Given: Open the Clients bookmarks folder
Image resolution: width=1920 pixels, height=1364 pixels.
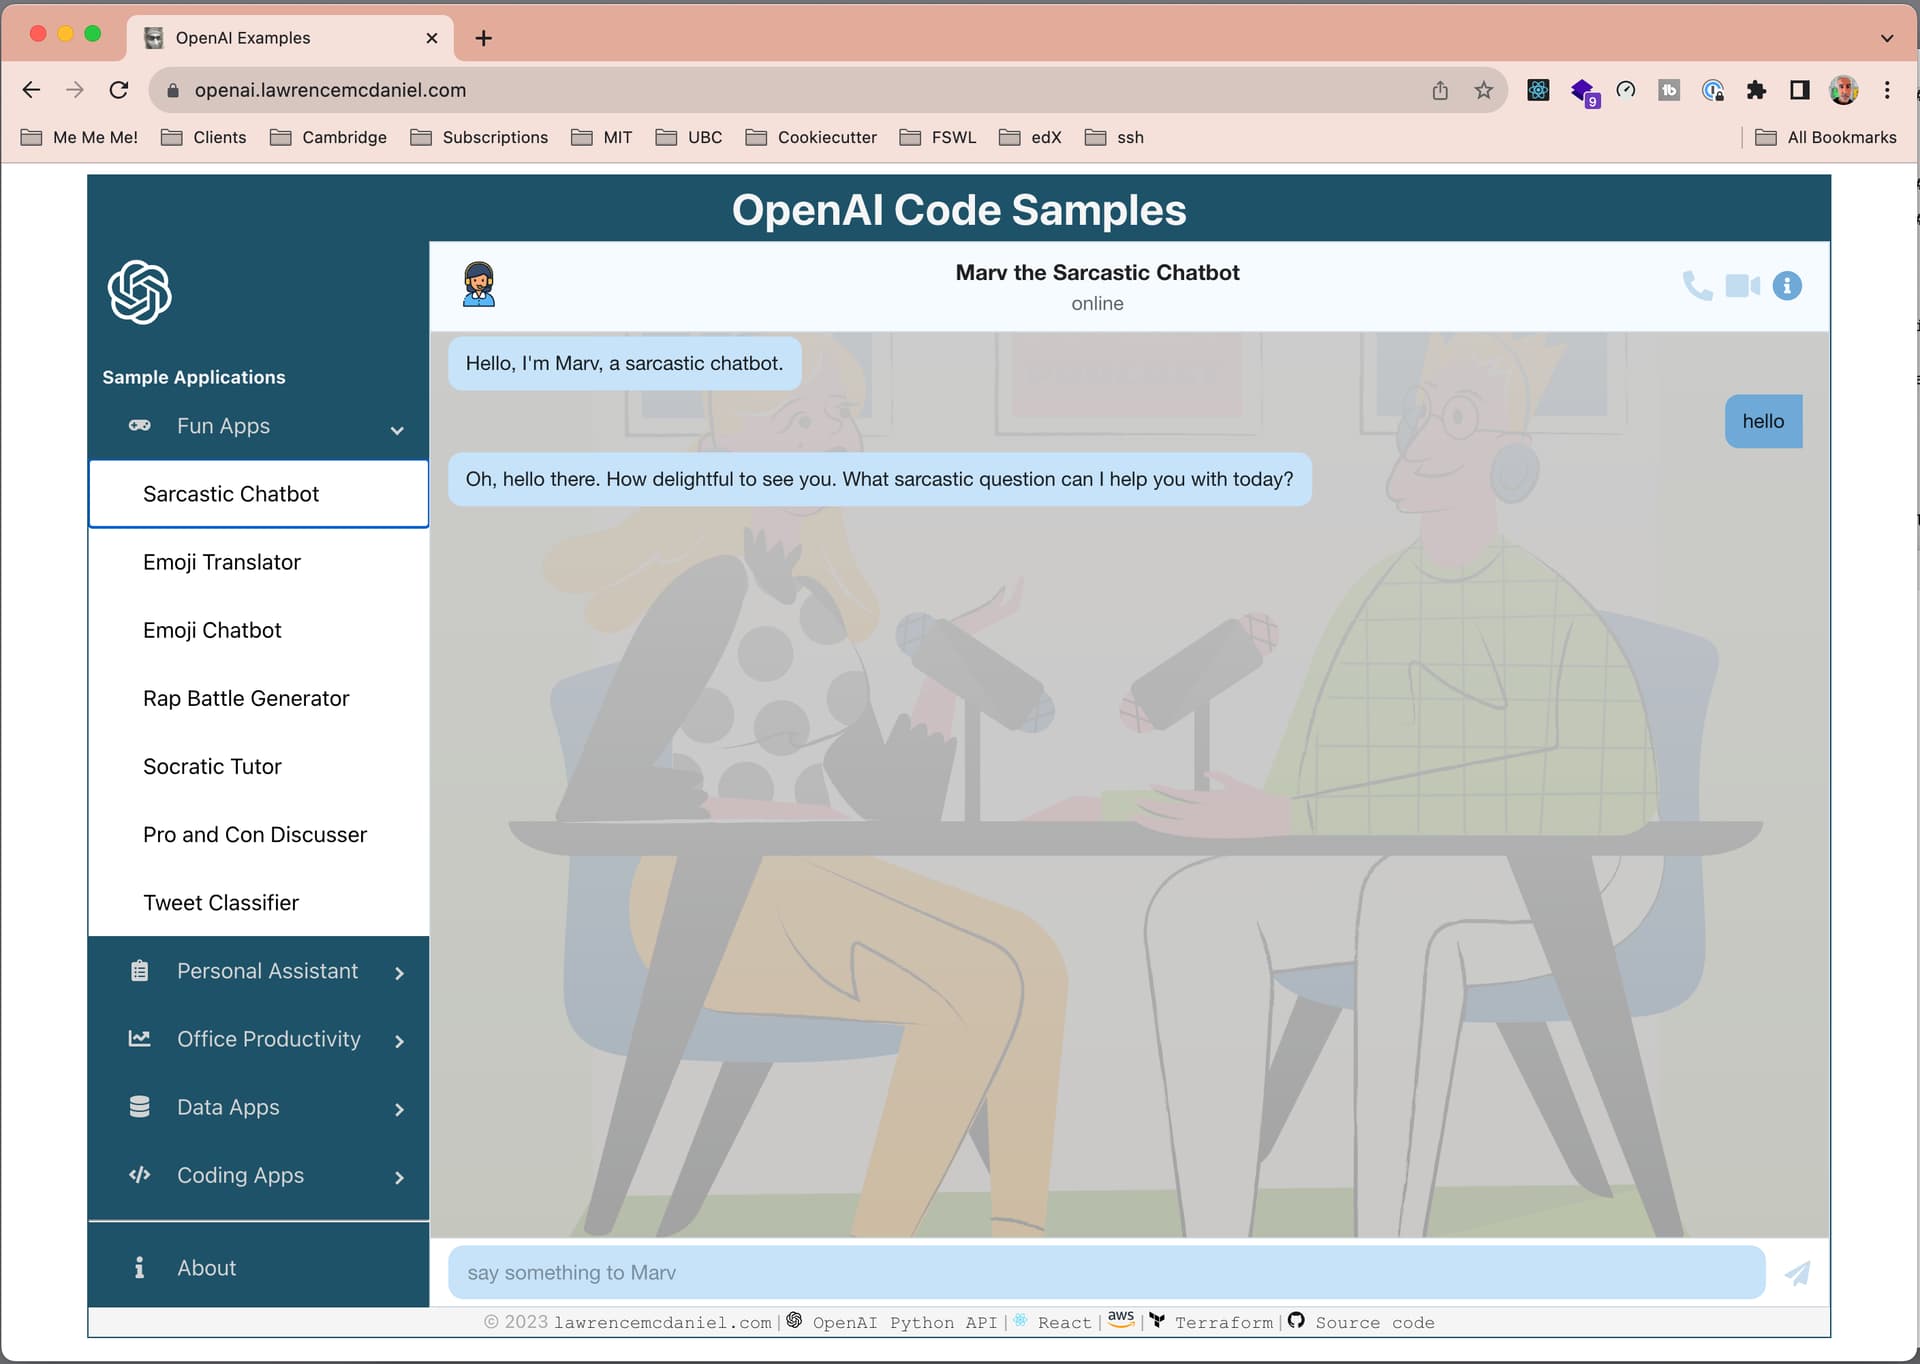Looking at the screenshot, I should pos(204,137).
